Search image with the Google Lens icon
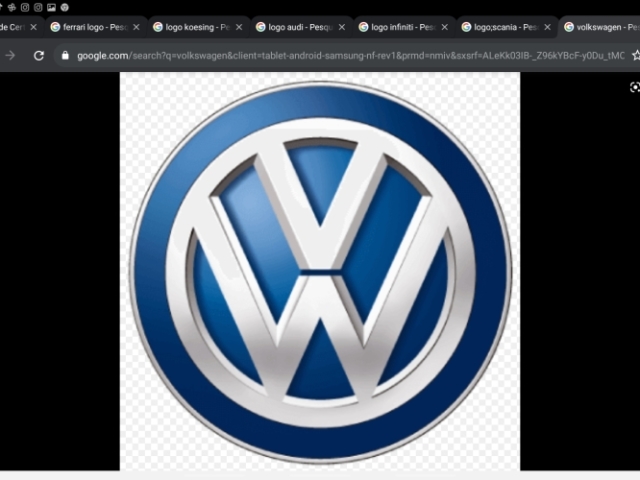Viewport: 640px width, 480px height. click(x=635, y=87)
